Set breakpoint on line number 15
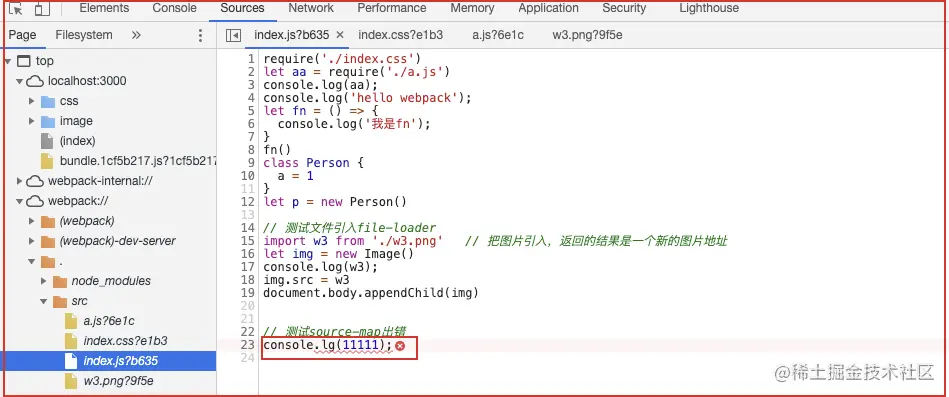The width and height of the screenshot is (949, 397). tap(249, 241)
